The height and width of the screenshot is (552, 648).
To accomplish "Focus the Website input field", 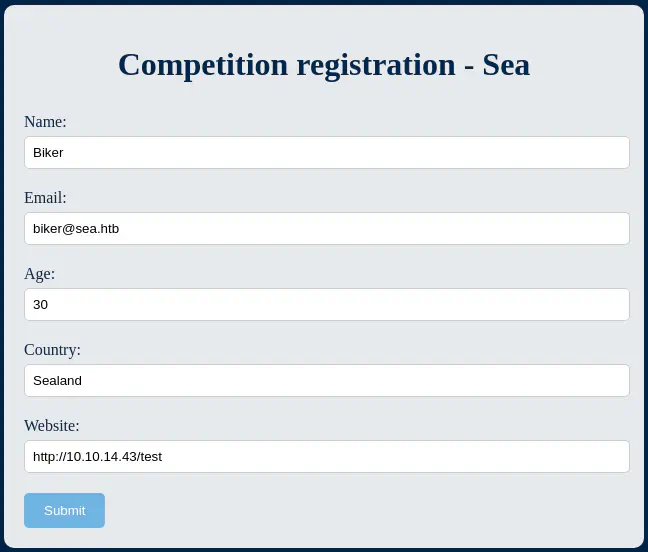I will (326, 457).
